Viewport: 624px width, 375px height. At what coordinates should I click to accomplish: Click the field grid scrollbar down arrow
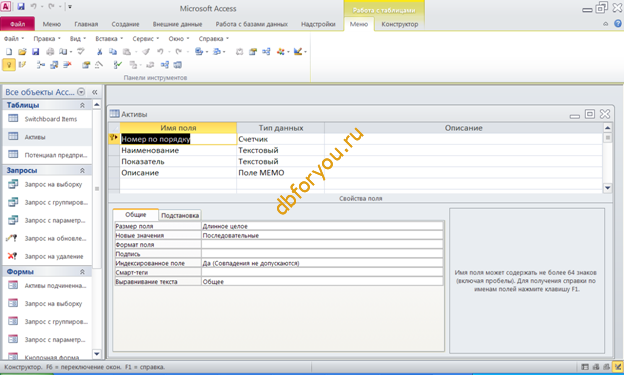(607, 188)
